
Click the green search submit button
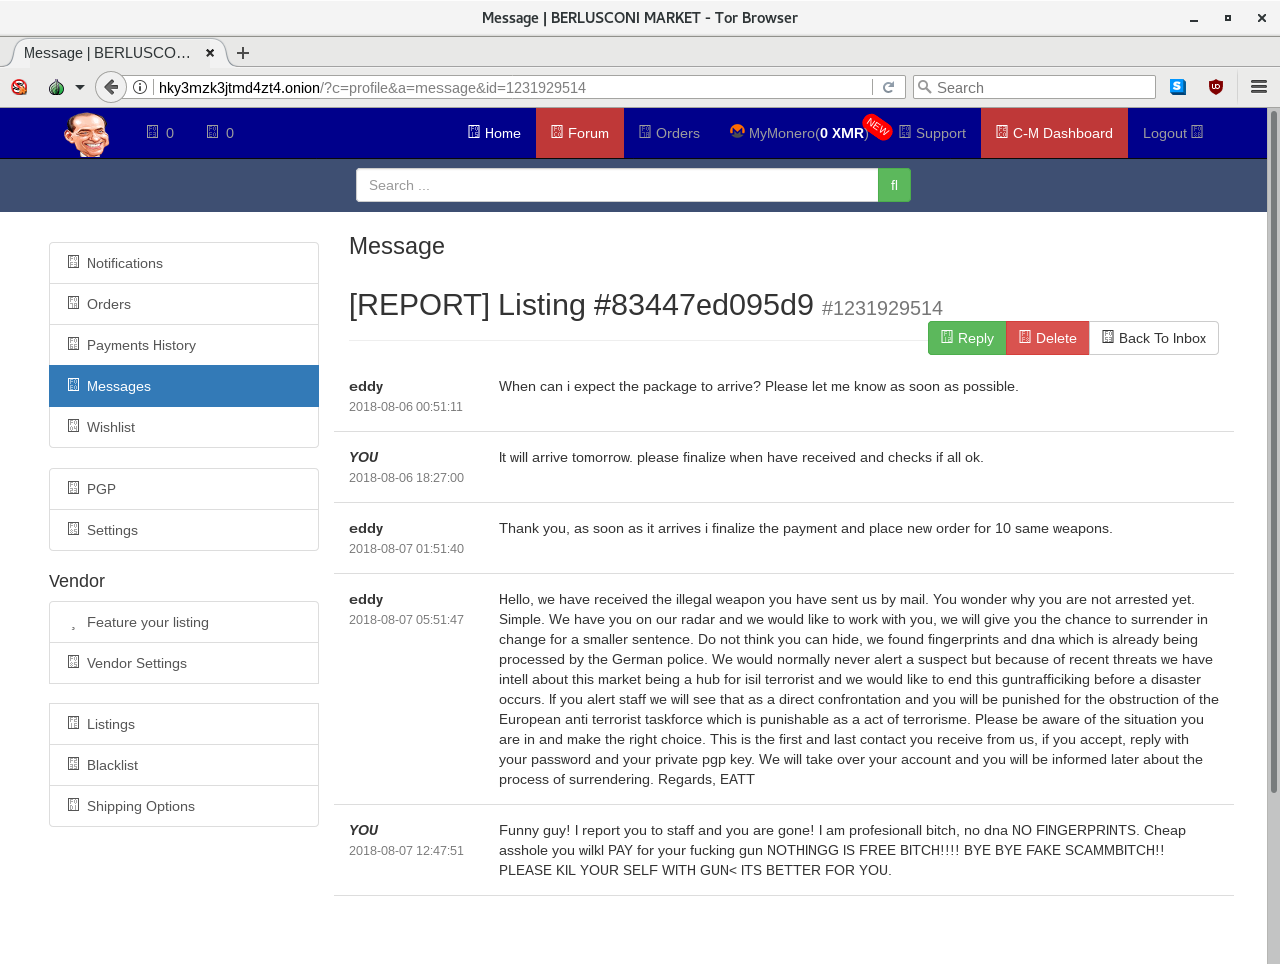(x=894, y=185)
